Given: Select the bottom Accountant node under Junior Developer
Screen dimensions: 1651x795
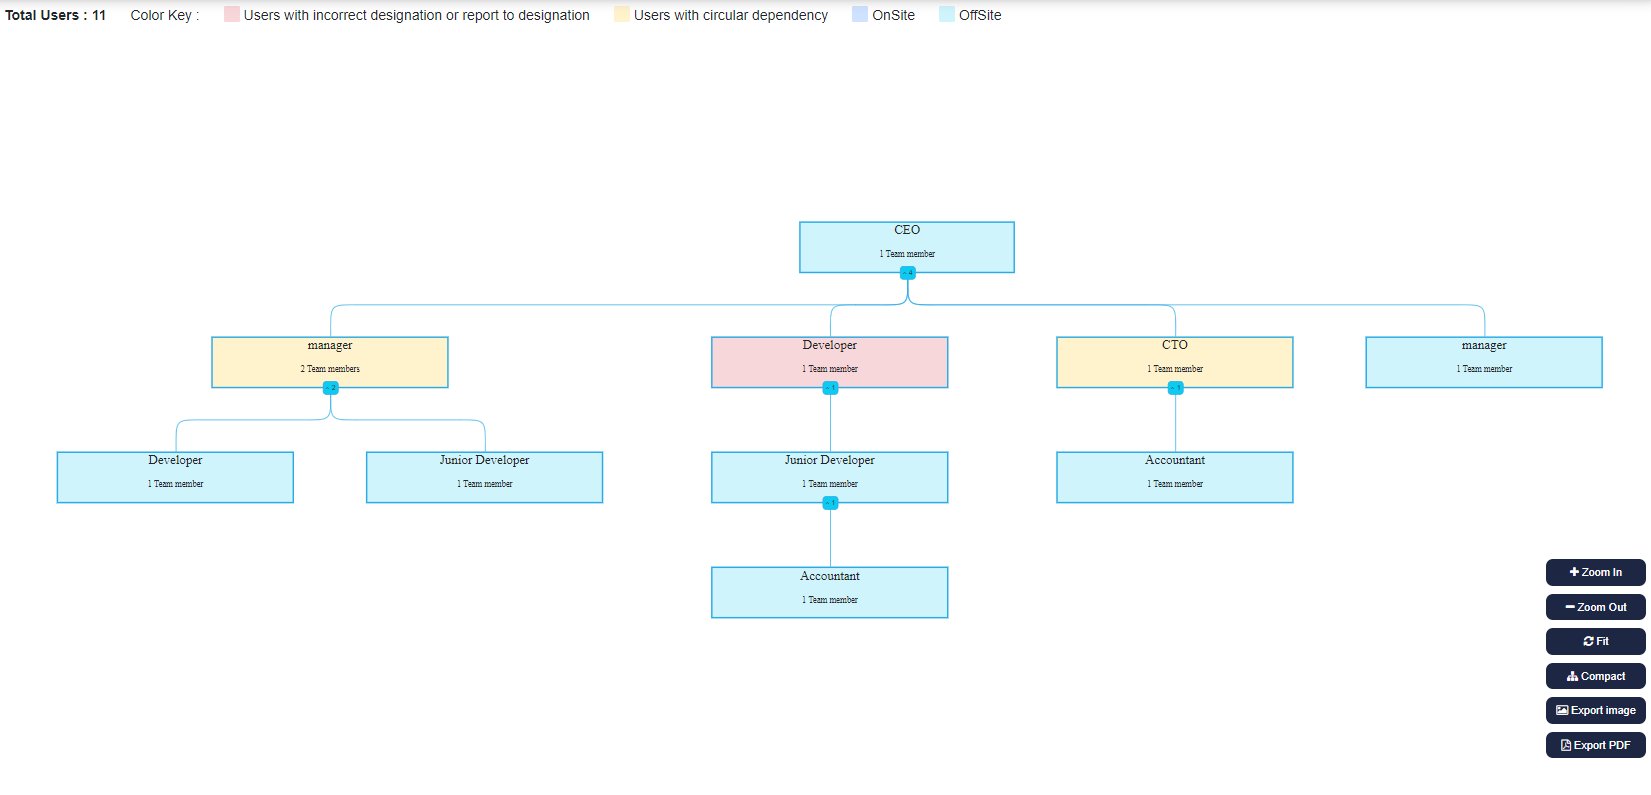Looking at the screenshot, I should click(829, 592).
